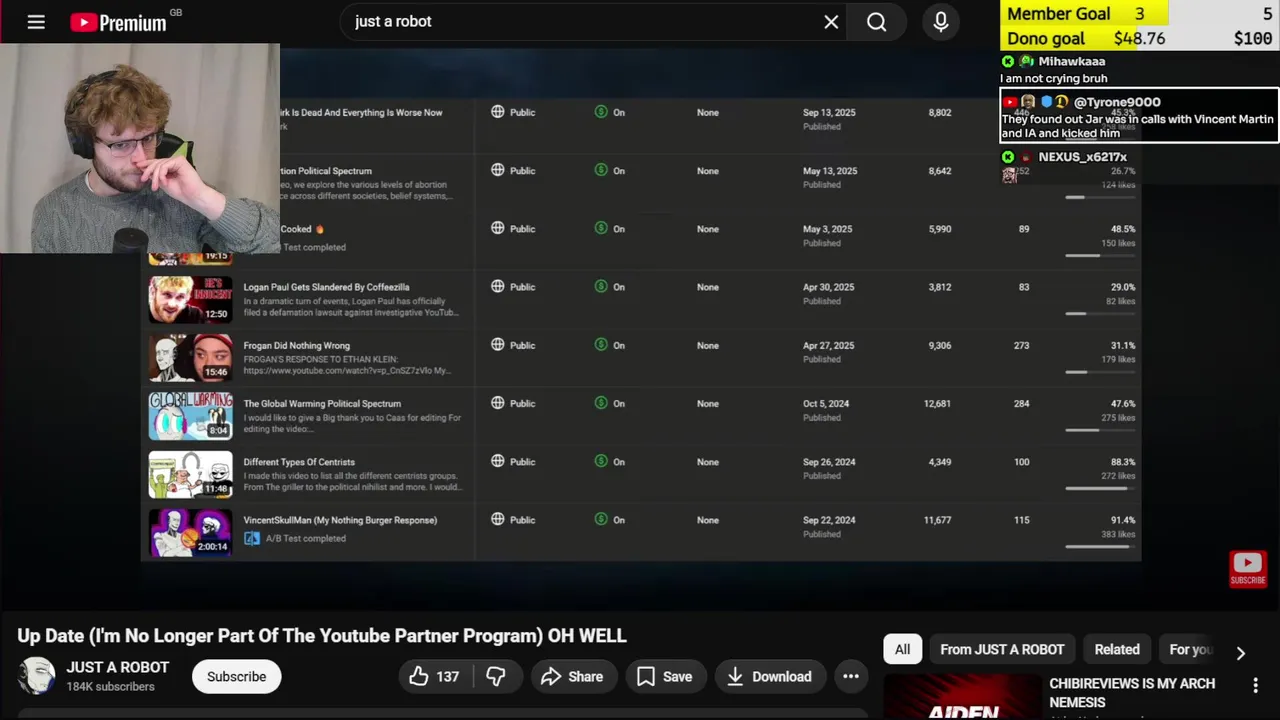
Task: Select the Related filter chip
Action: point(1117,650)
